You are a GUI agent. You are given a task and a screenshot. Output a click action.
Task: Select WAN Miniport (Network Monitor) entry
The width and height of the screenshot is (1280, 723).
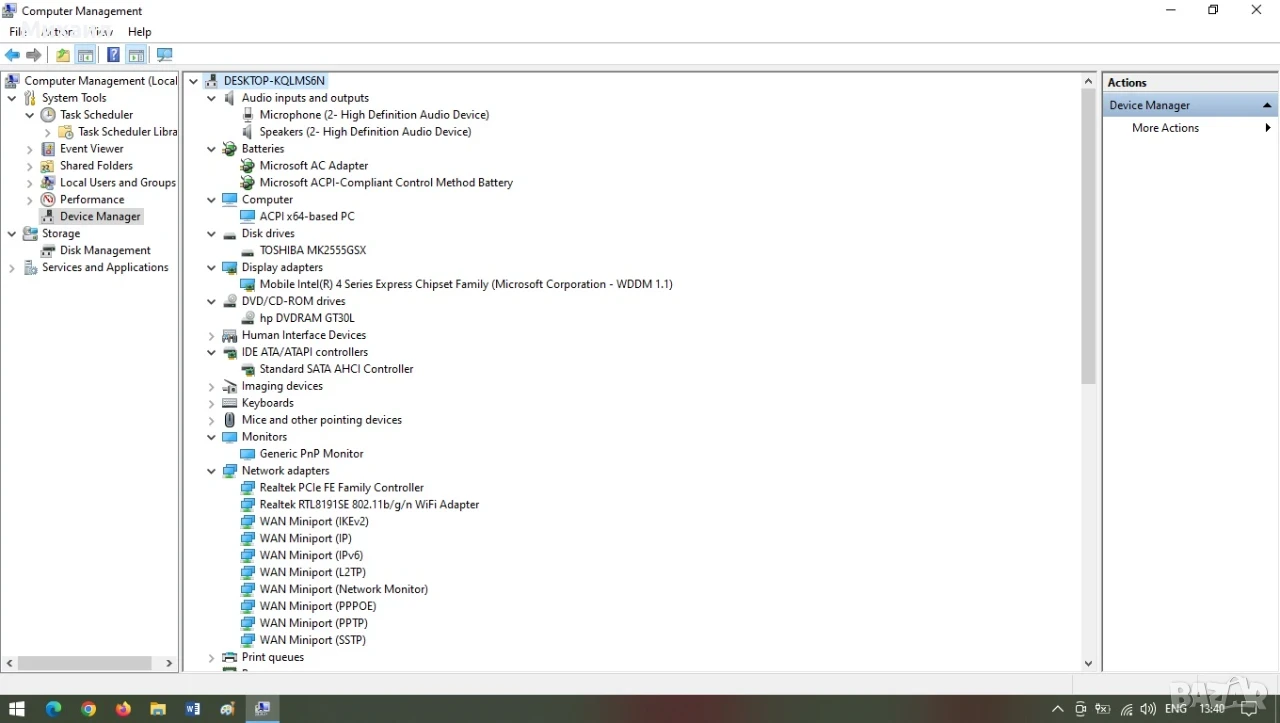(x=344, y=589)
